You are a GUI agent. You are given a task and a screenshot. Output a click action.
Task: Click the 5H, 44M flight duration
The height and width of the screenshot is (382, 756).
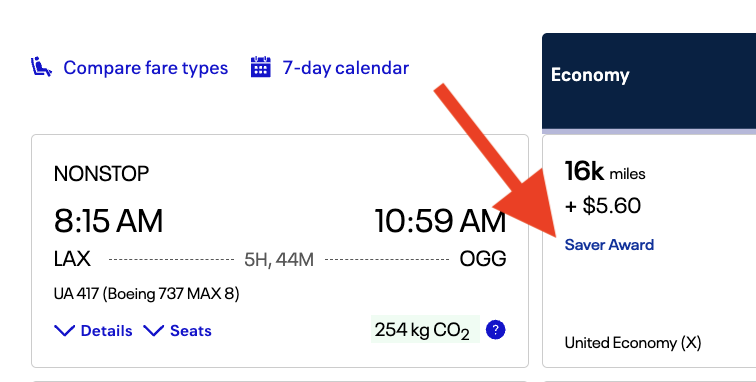(x=279, y=259)
